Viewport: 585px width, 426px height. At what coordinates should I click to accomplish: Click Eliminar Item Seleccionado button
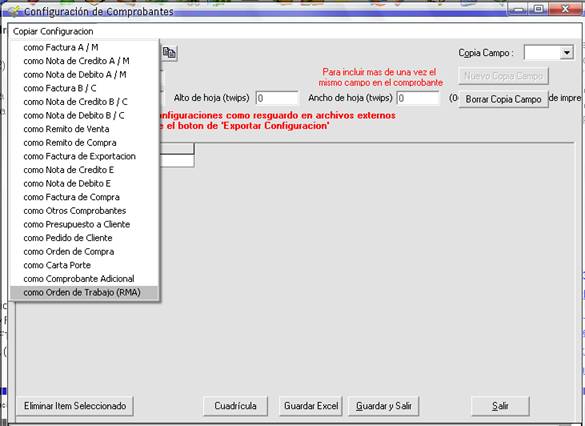75,406
